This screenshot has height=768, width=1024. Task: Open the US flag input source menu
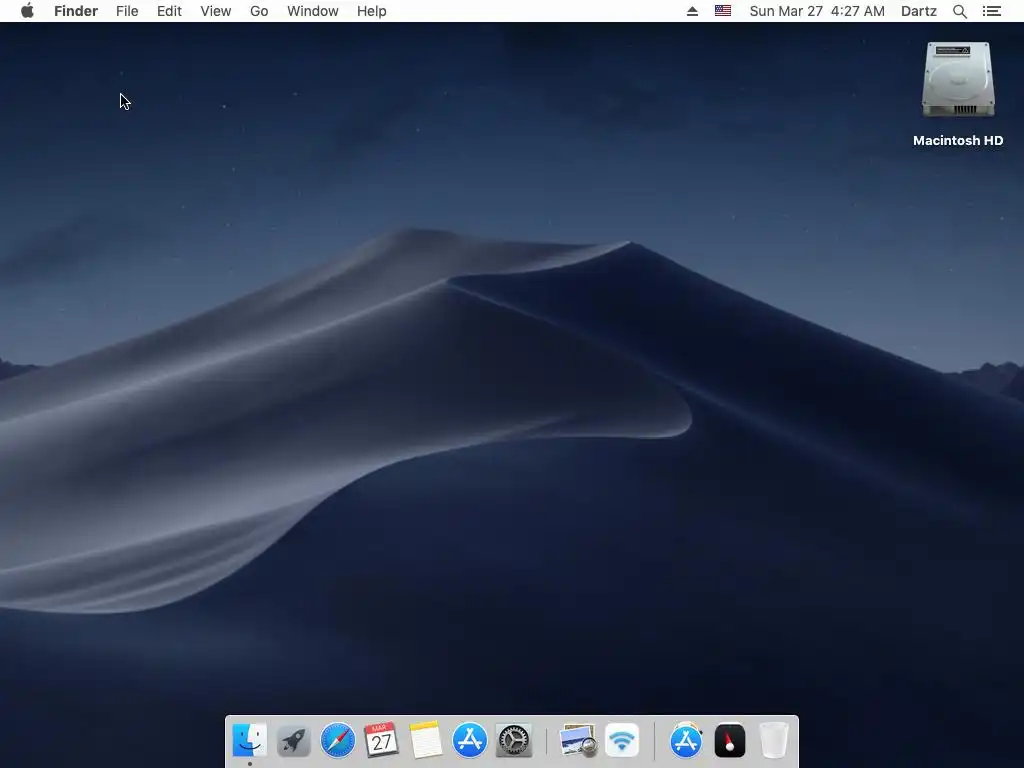(x=723, y=11)
